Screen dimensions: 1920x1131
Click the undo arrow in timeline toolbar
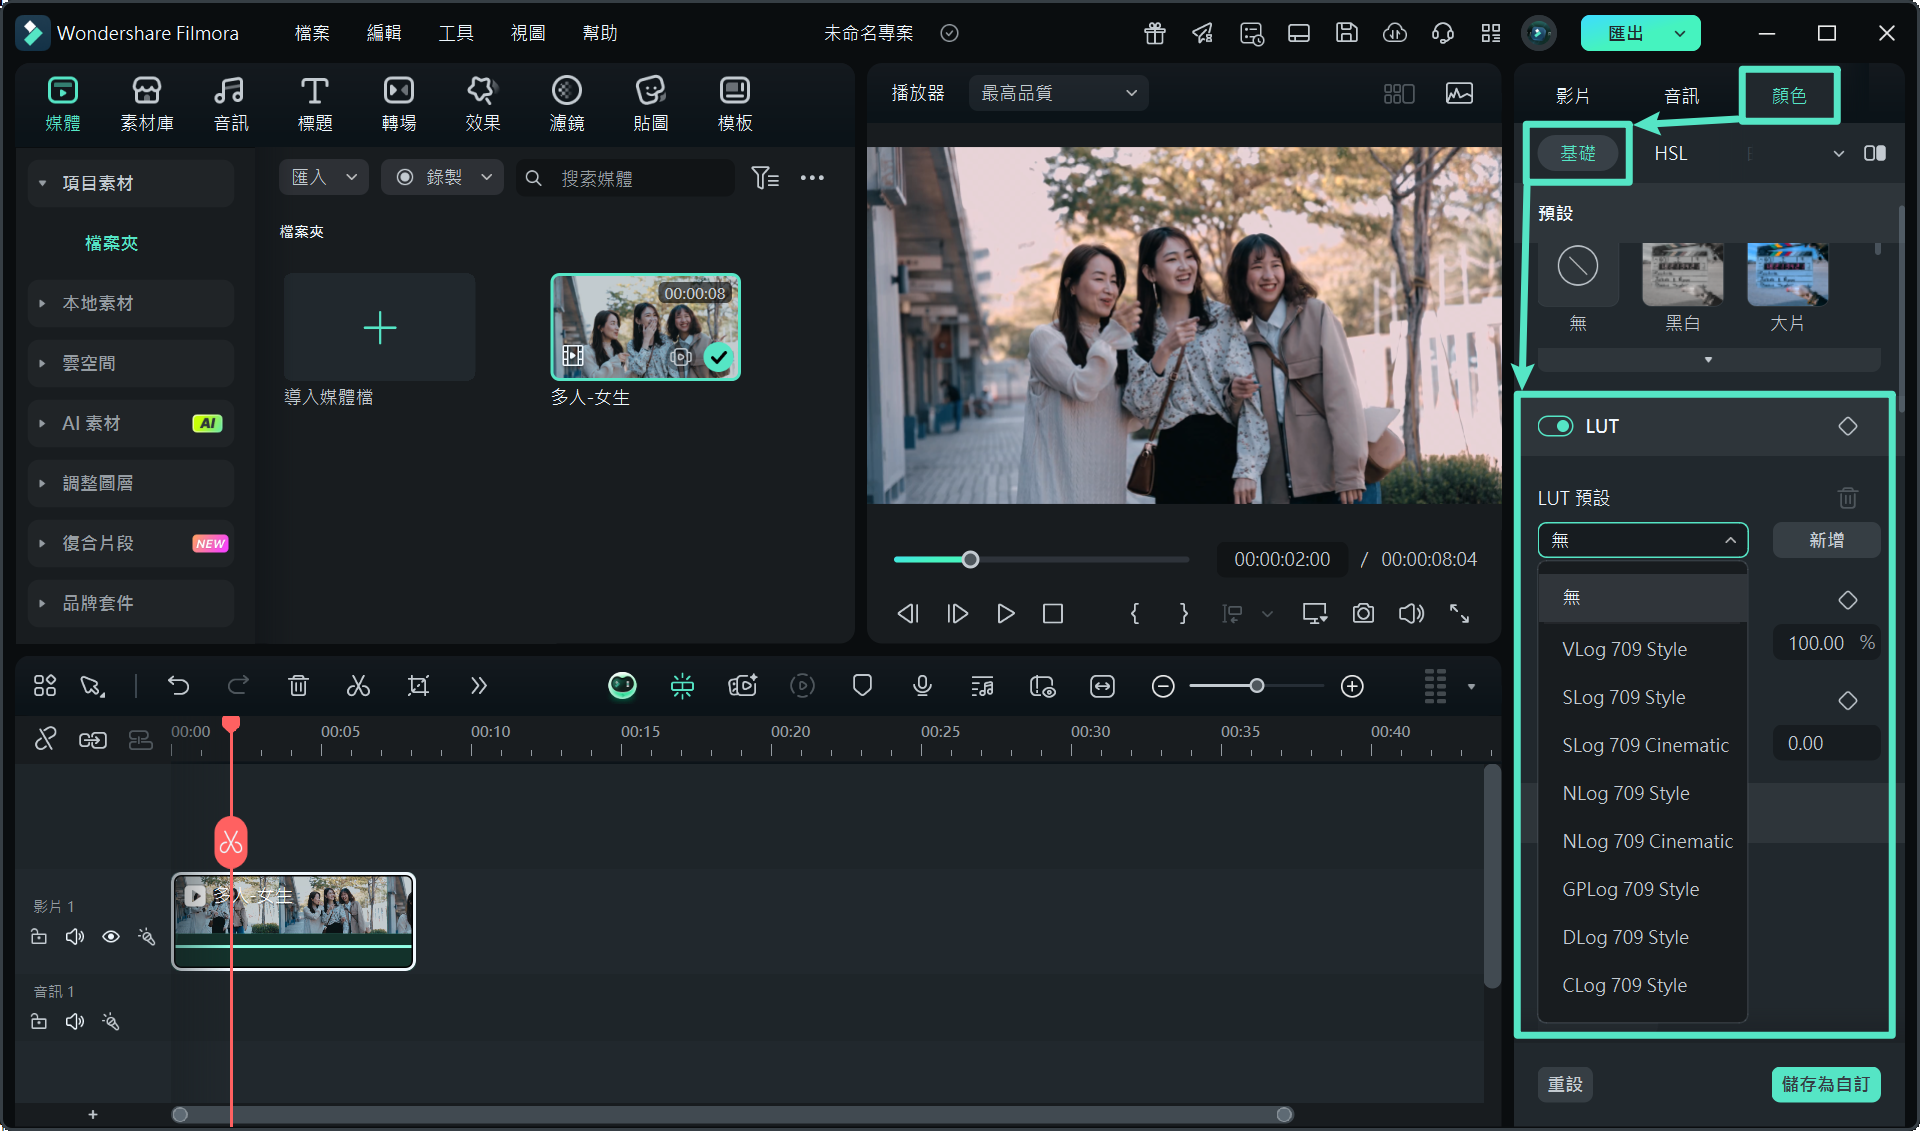(x=178, y=686)
